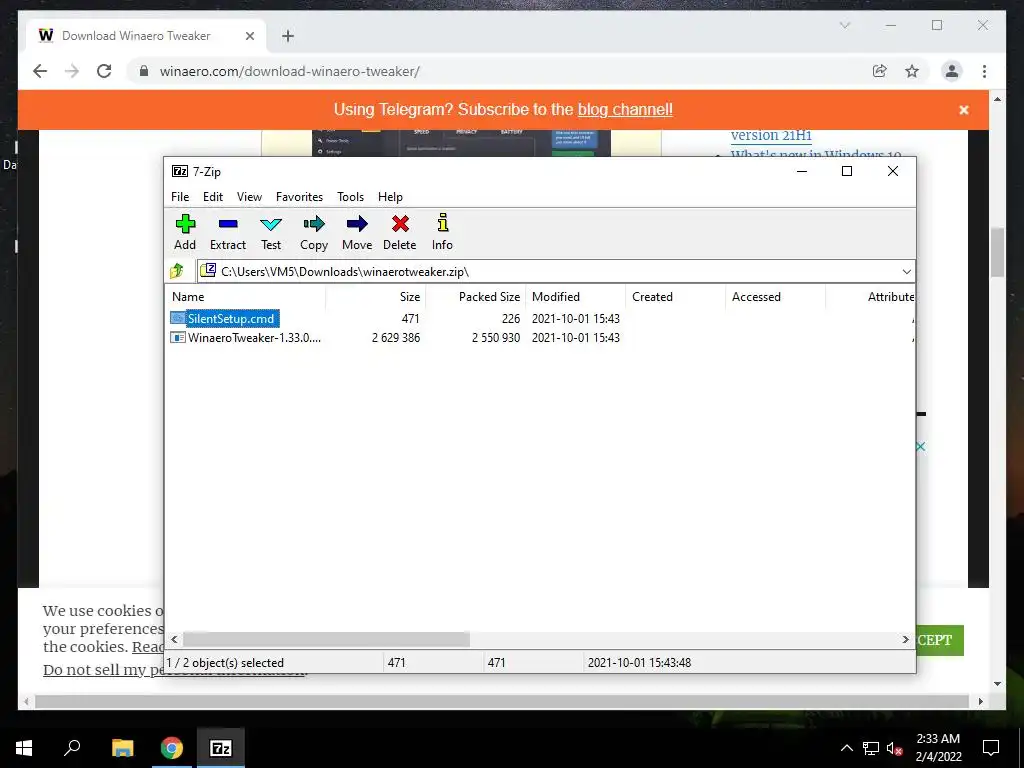Click the status bar selection text
This screenshot has height=768, width=1024.
(x=225, y=663)
